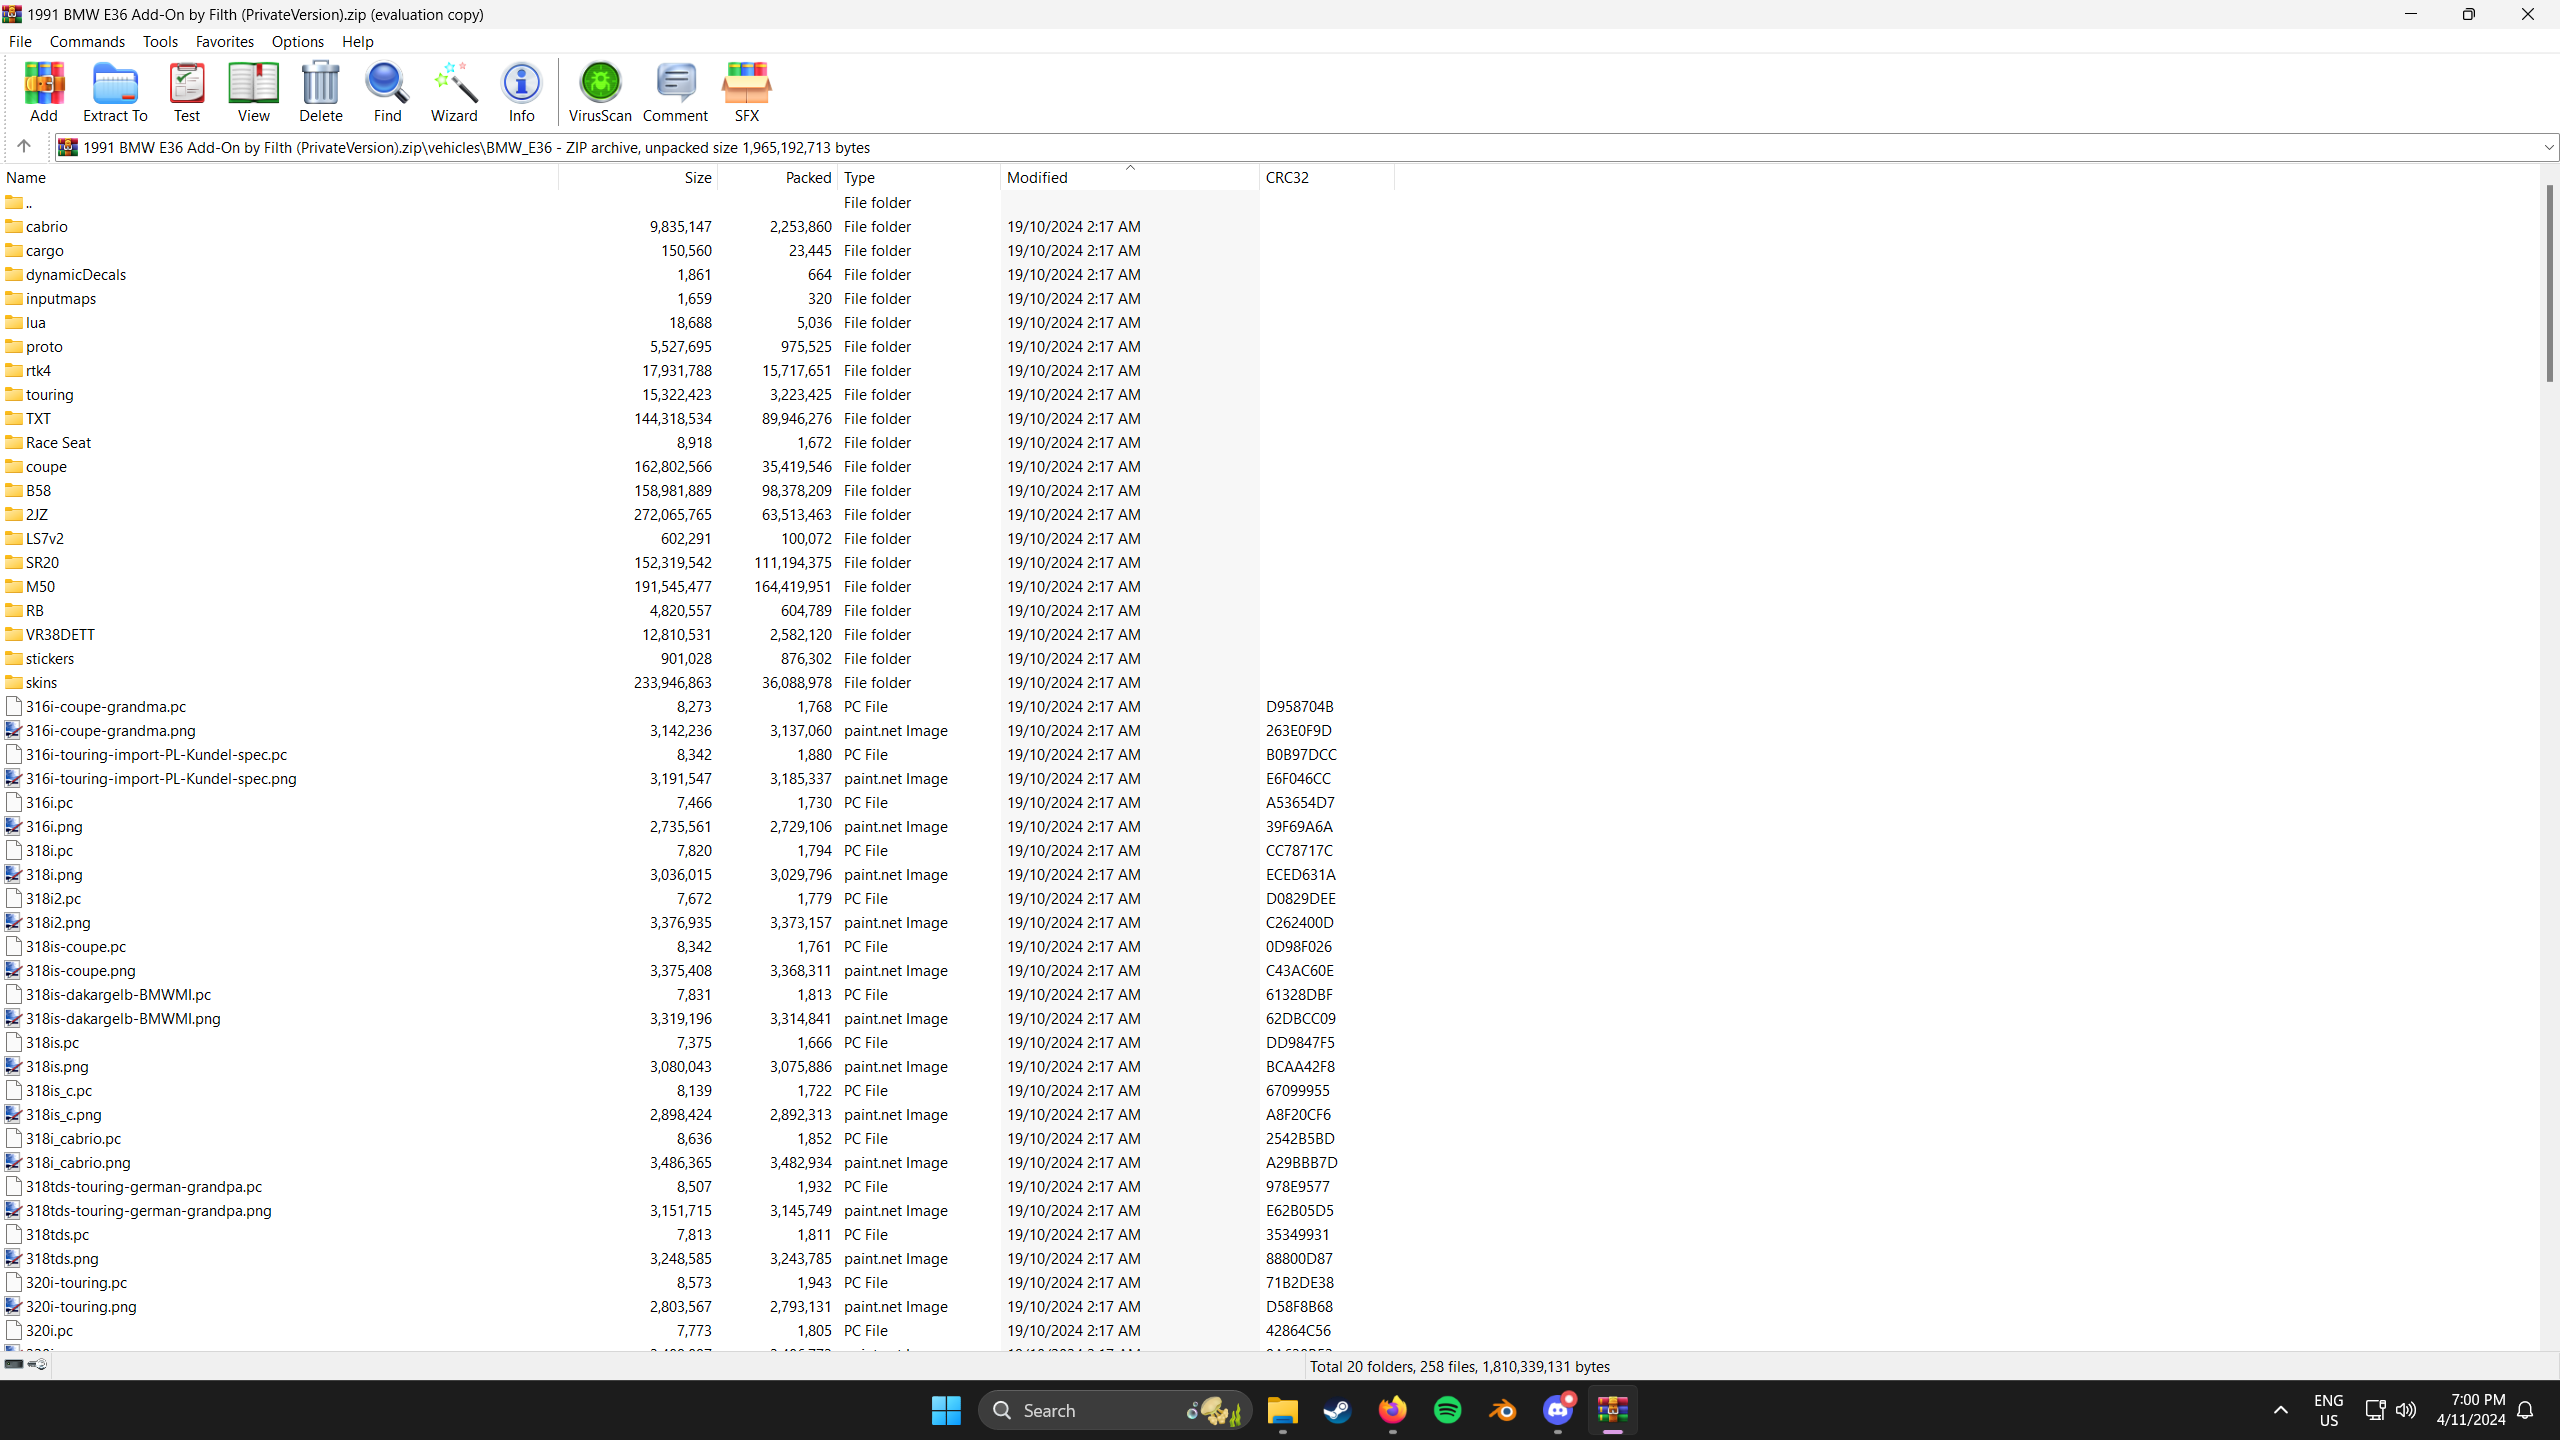The width and height of the screenshot is (2560, 1440).
Task: Sort by the Modified column header
Action: tap(1130, 177)
